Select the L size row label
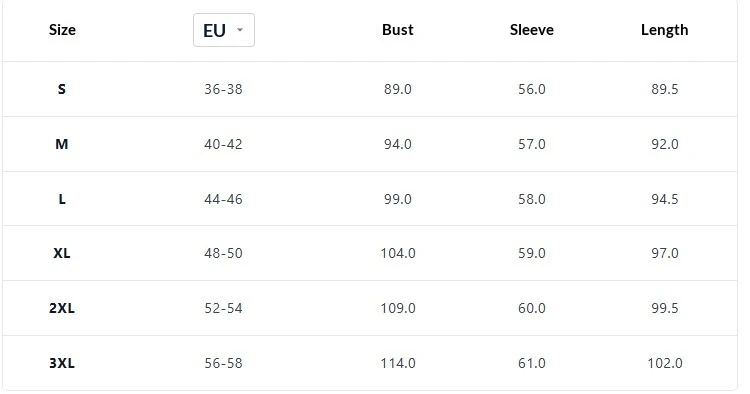This screenshot has height=394, width=750. point(62,199)
